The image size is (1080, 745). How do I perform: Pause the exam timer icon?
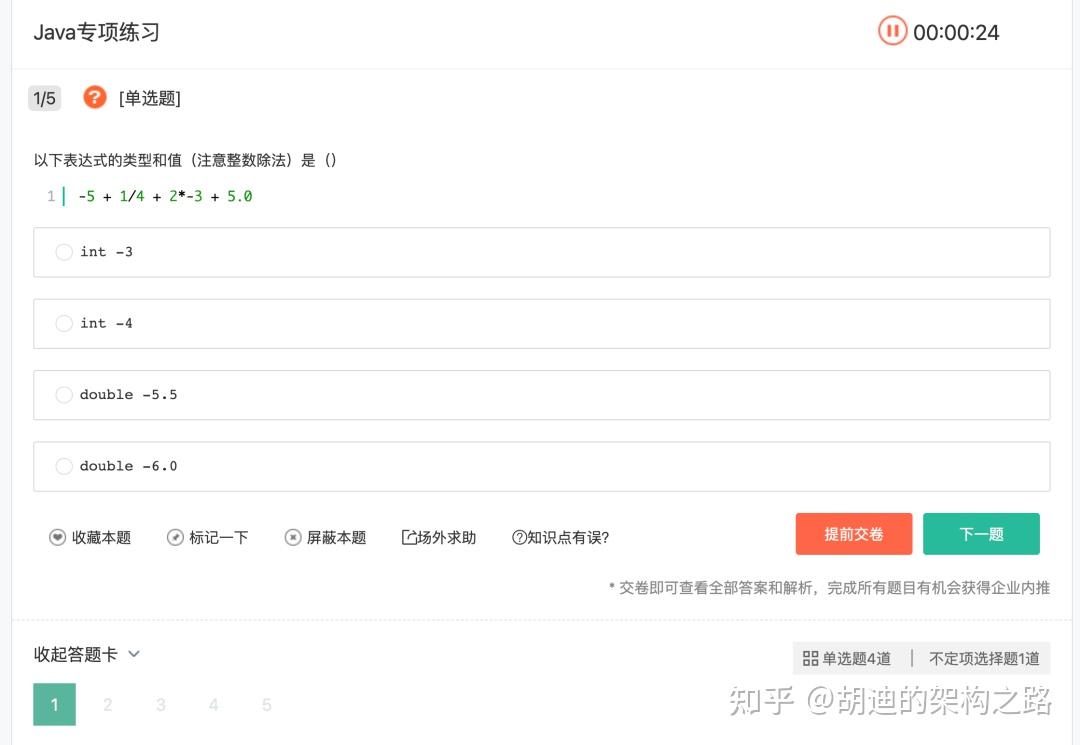pos(891,31)
